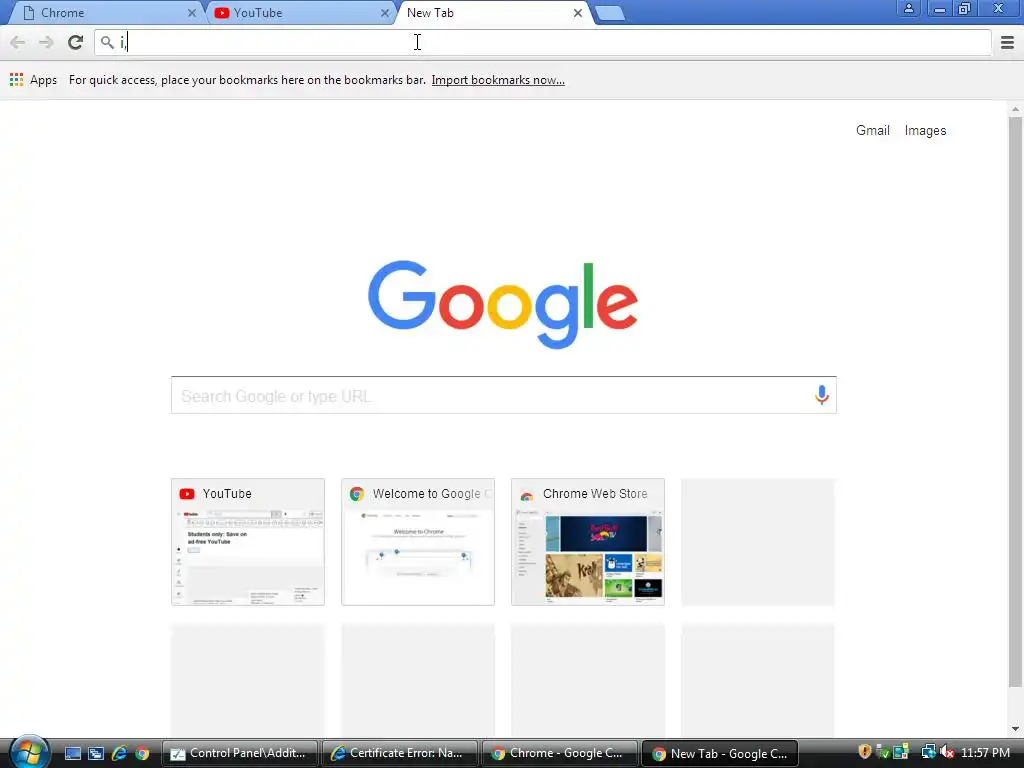This screenshot has height=768, width=1024.
Task: Click the network connection tray icon
Action: coord(928,753)
